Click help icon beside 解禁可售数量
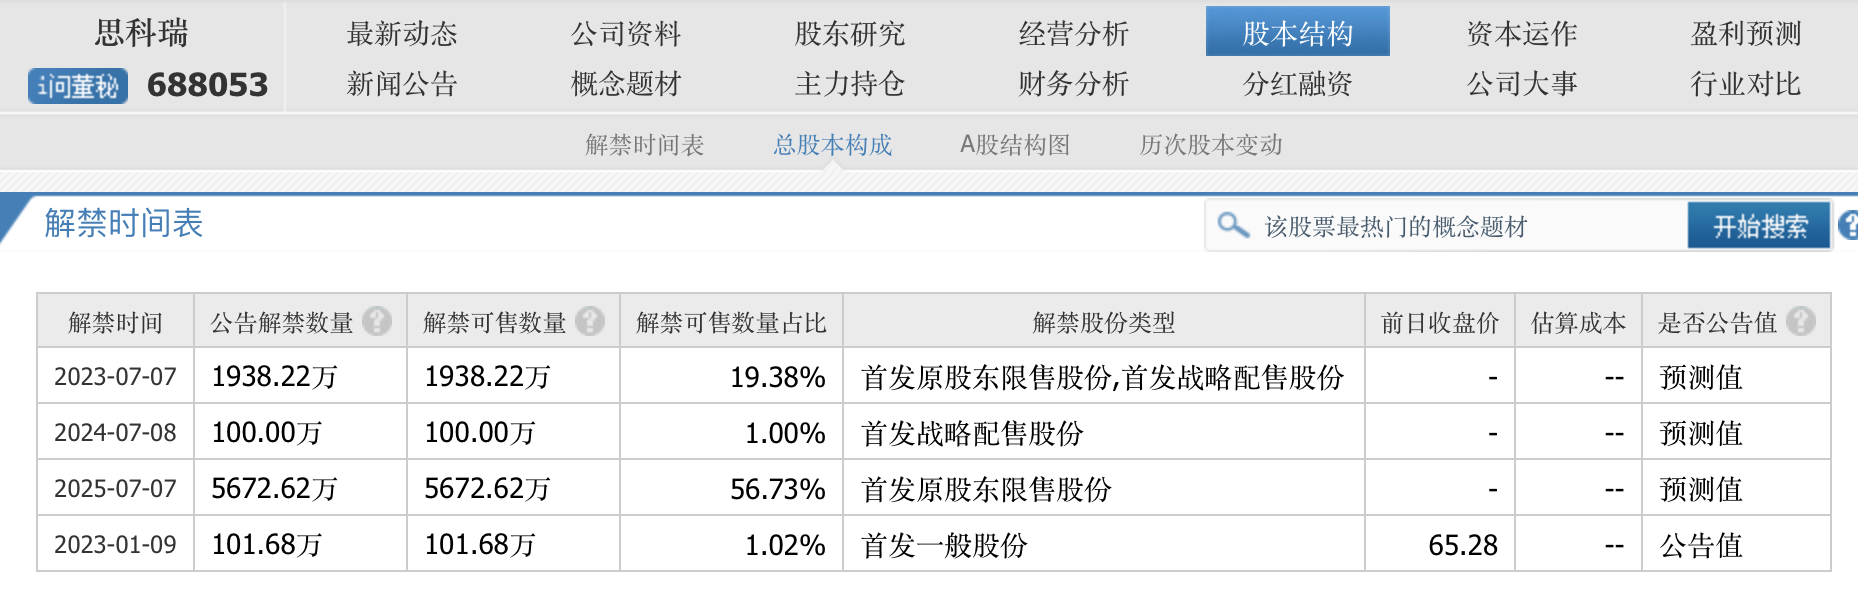 tap(590, 321)
